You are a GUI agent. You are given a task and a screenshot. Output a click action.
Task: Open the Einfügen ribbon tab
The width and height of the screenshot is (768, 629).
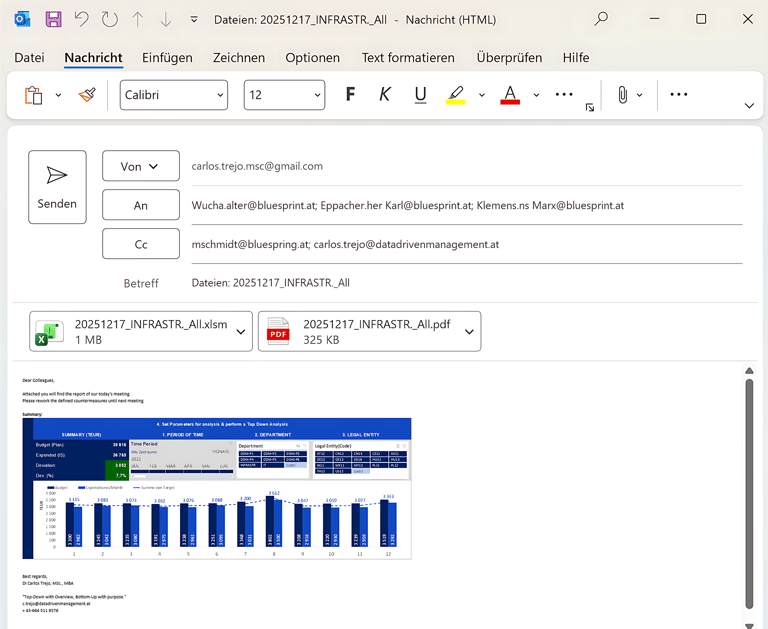tap(167, 58)
